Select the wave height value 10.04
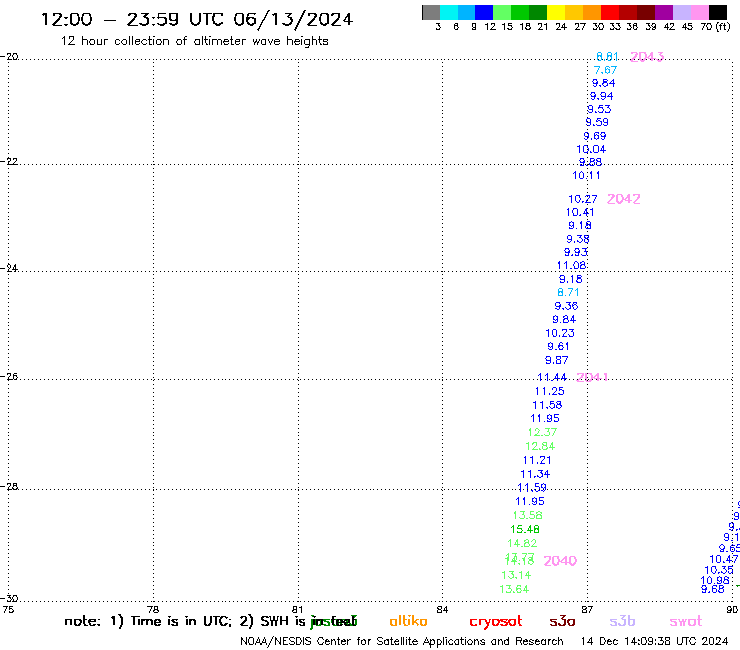 (591, 149)
